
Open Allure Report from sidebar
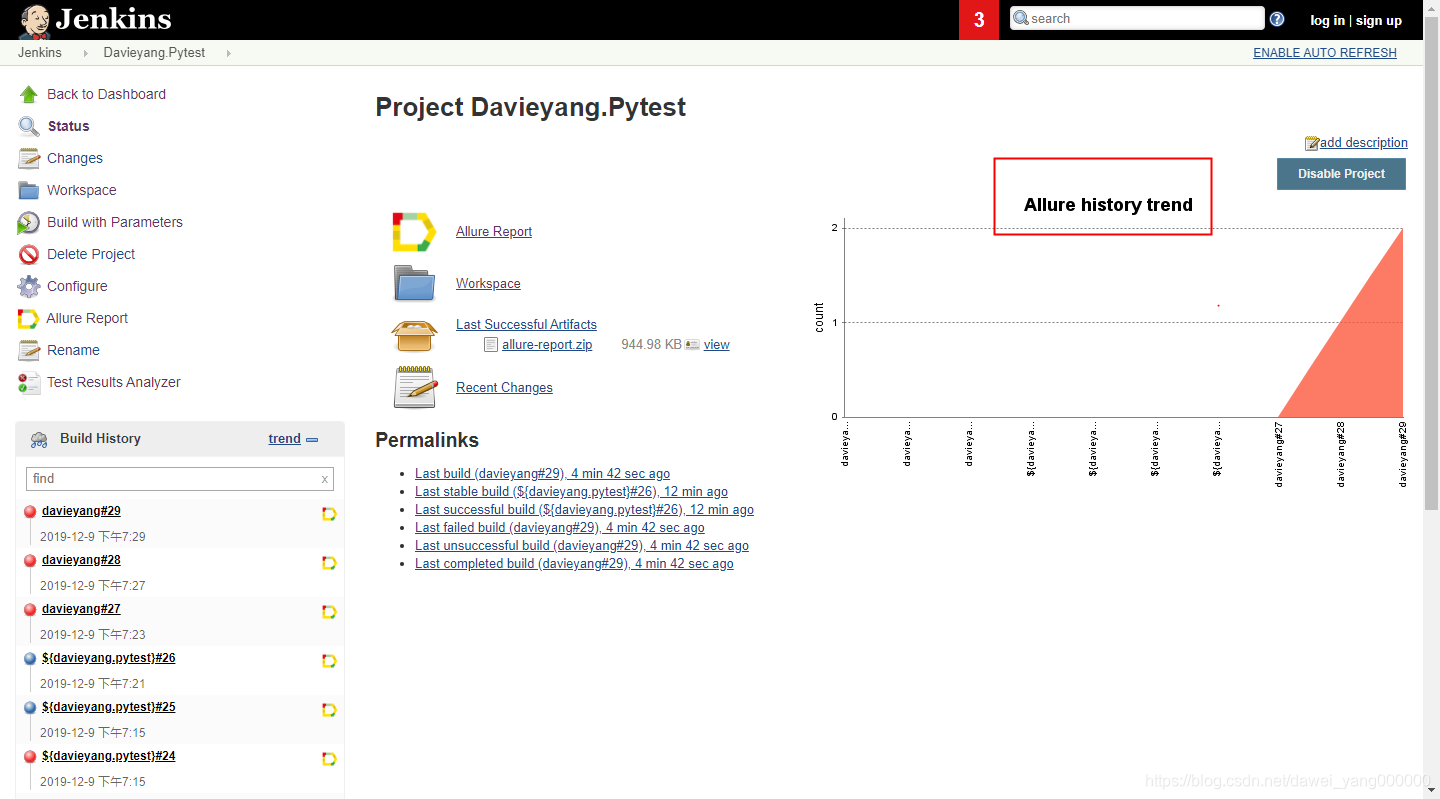(87, 318)
